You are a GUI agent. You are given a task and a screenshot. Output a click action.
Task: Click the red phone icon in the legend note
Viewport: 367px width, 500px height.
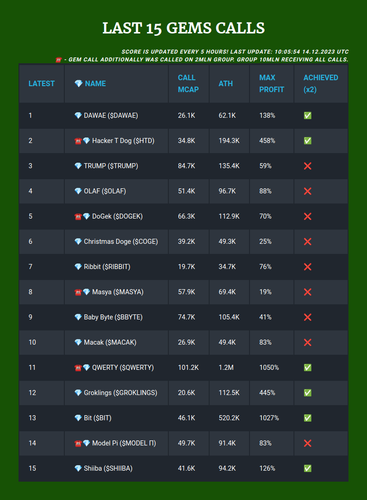(59, 60)
